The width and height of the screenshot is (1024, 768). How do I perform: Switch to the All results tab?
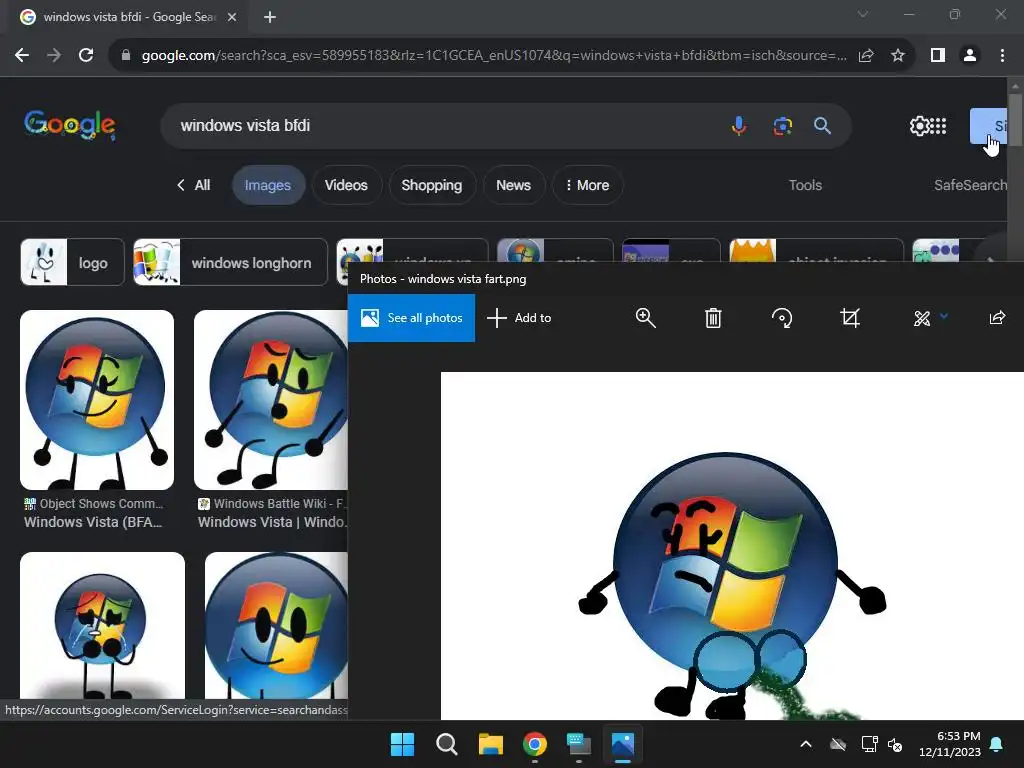click(193, 185)
